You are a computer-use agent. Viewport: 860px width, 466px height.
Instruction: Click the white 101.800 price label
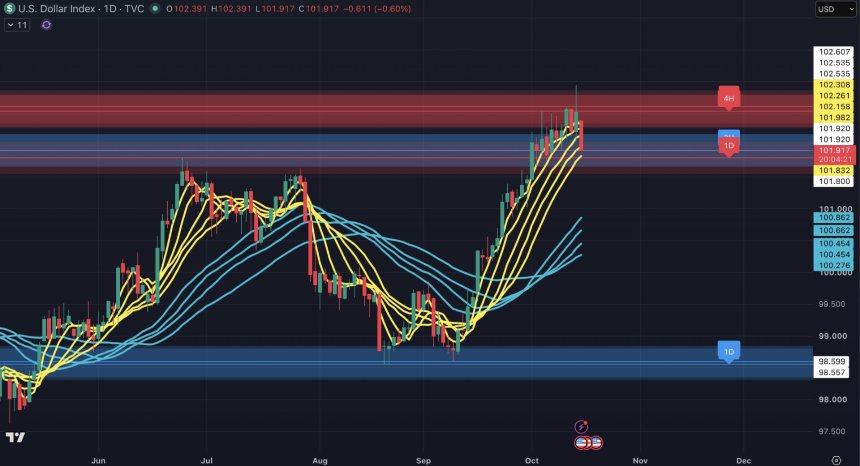(x=834, y=181)
